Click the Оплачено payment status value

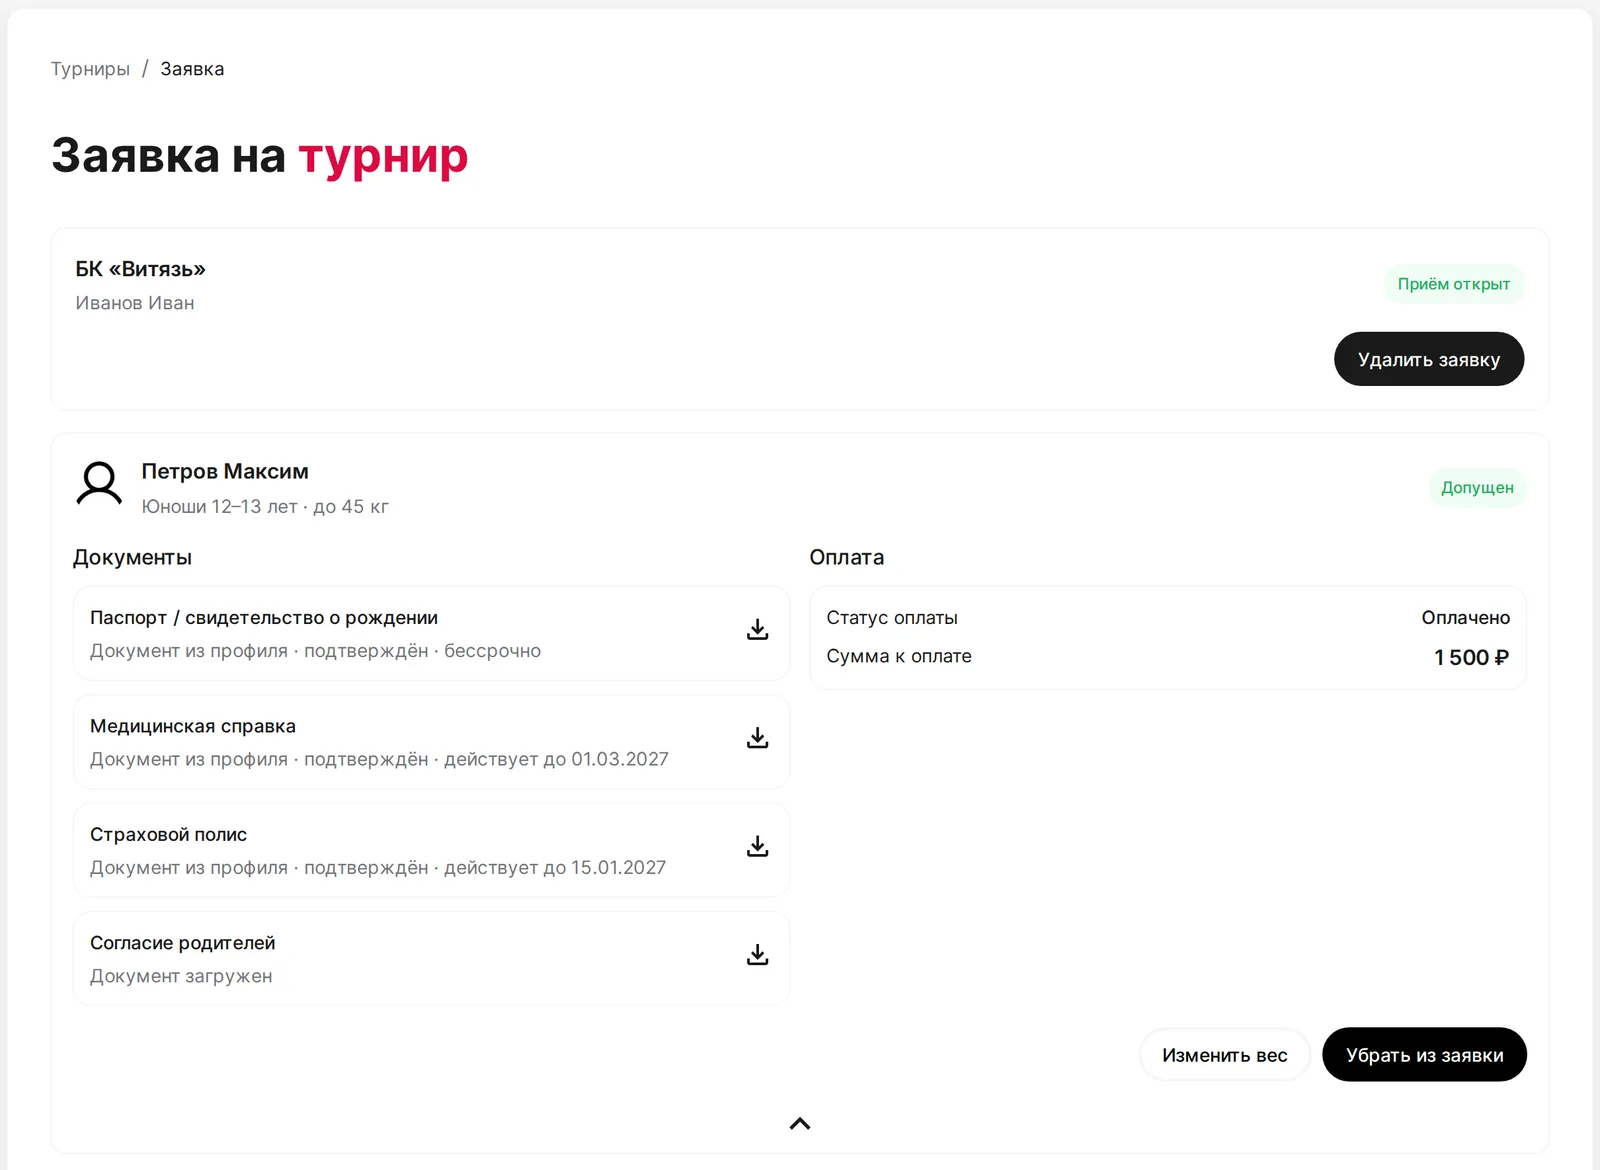coord(1466,618)
